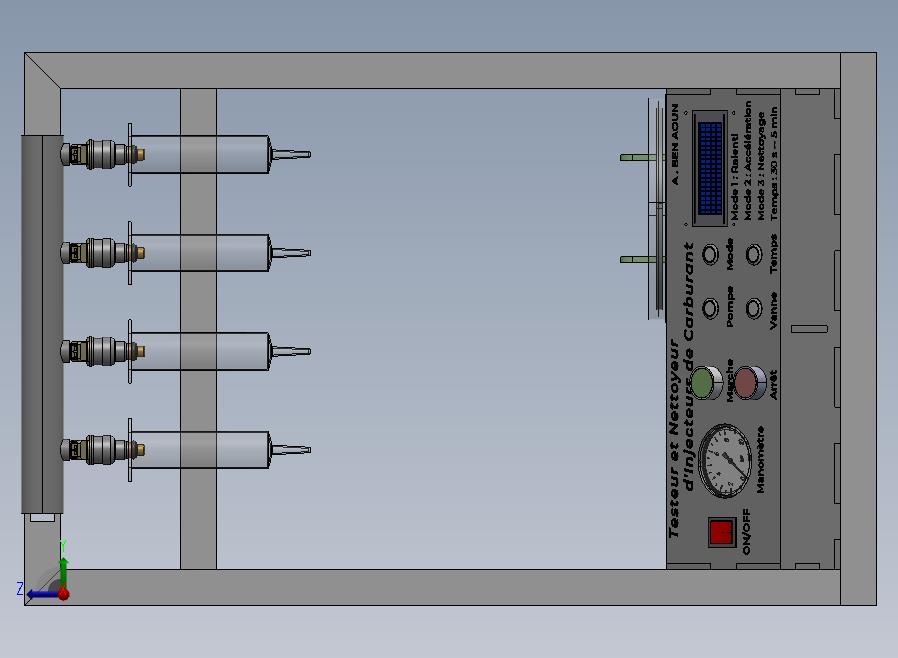
Task: Select the topmost injector's glass test tube
Action: [200, 154]
